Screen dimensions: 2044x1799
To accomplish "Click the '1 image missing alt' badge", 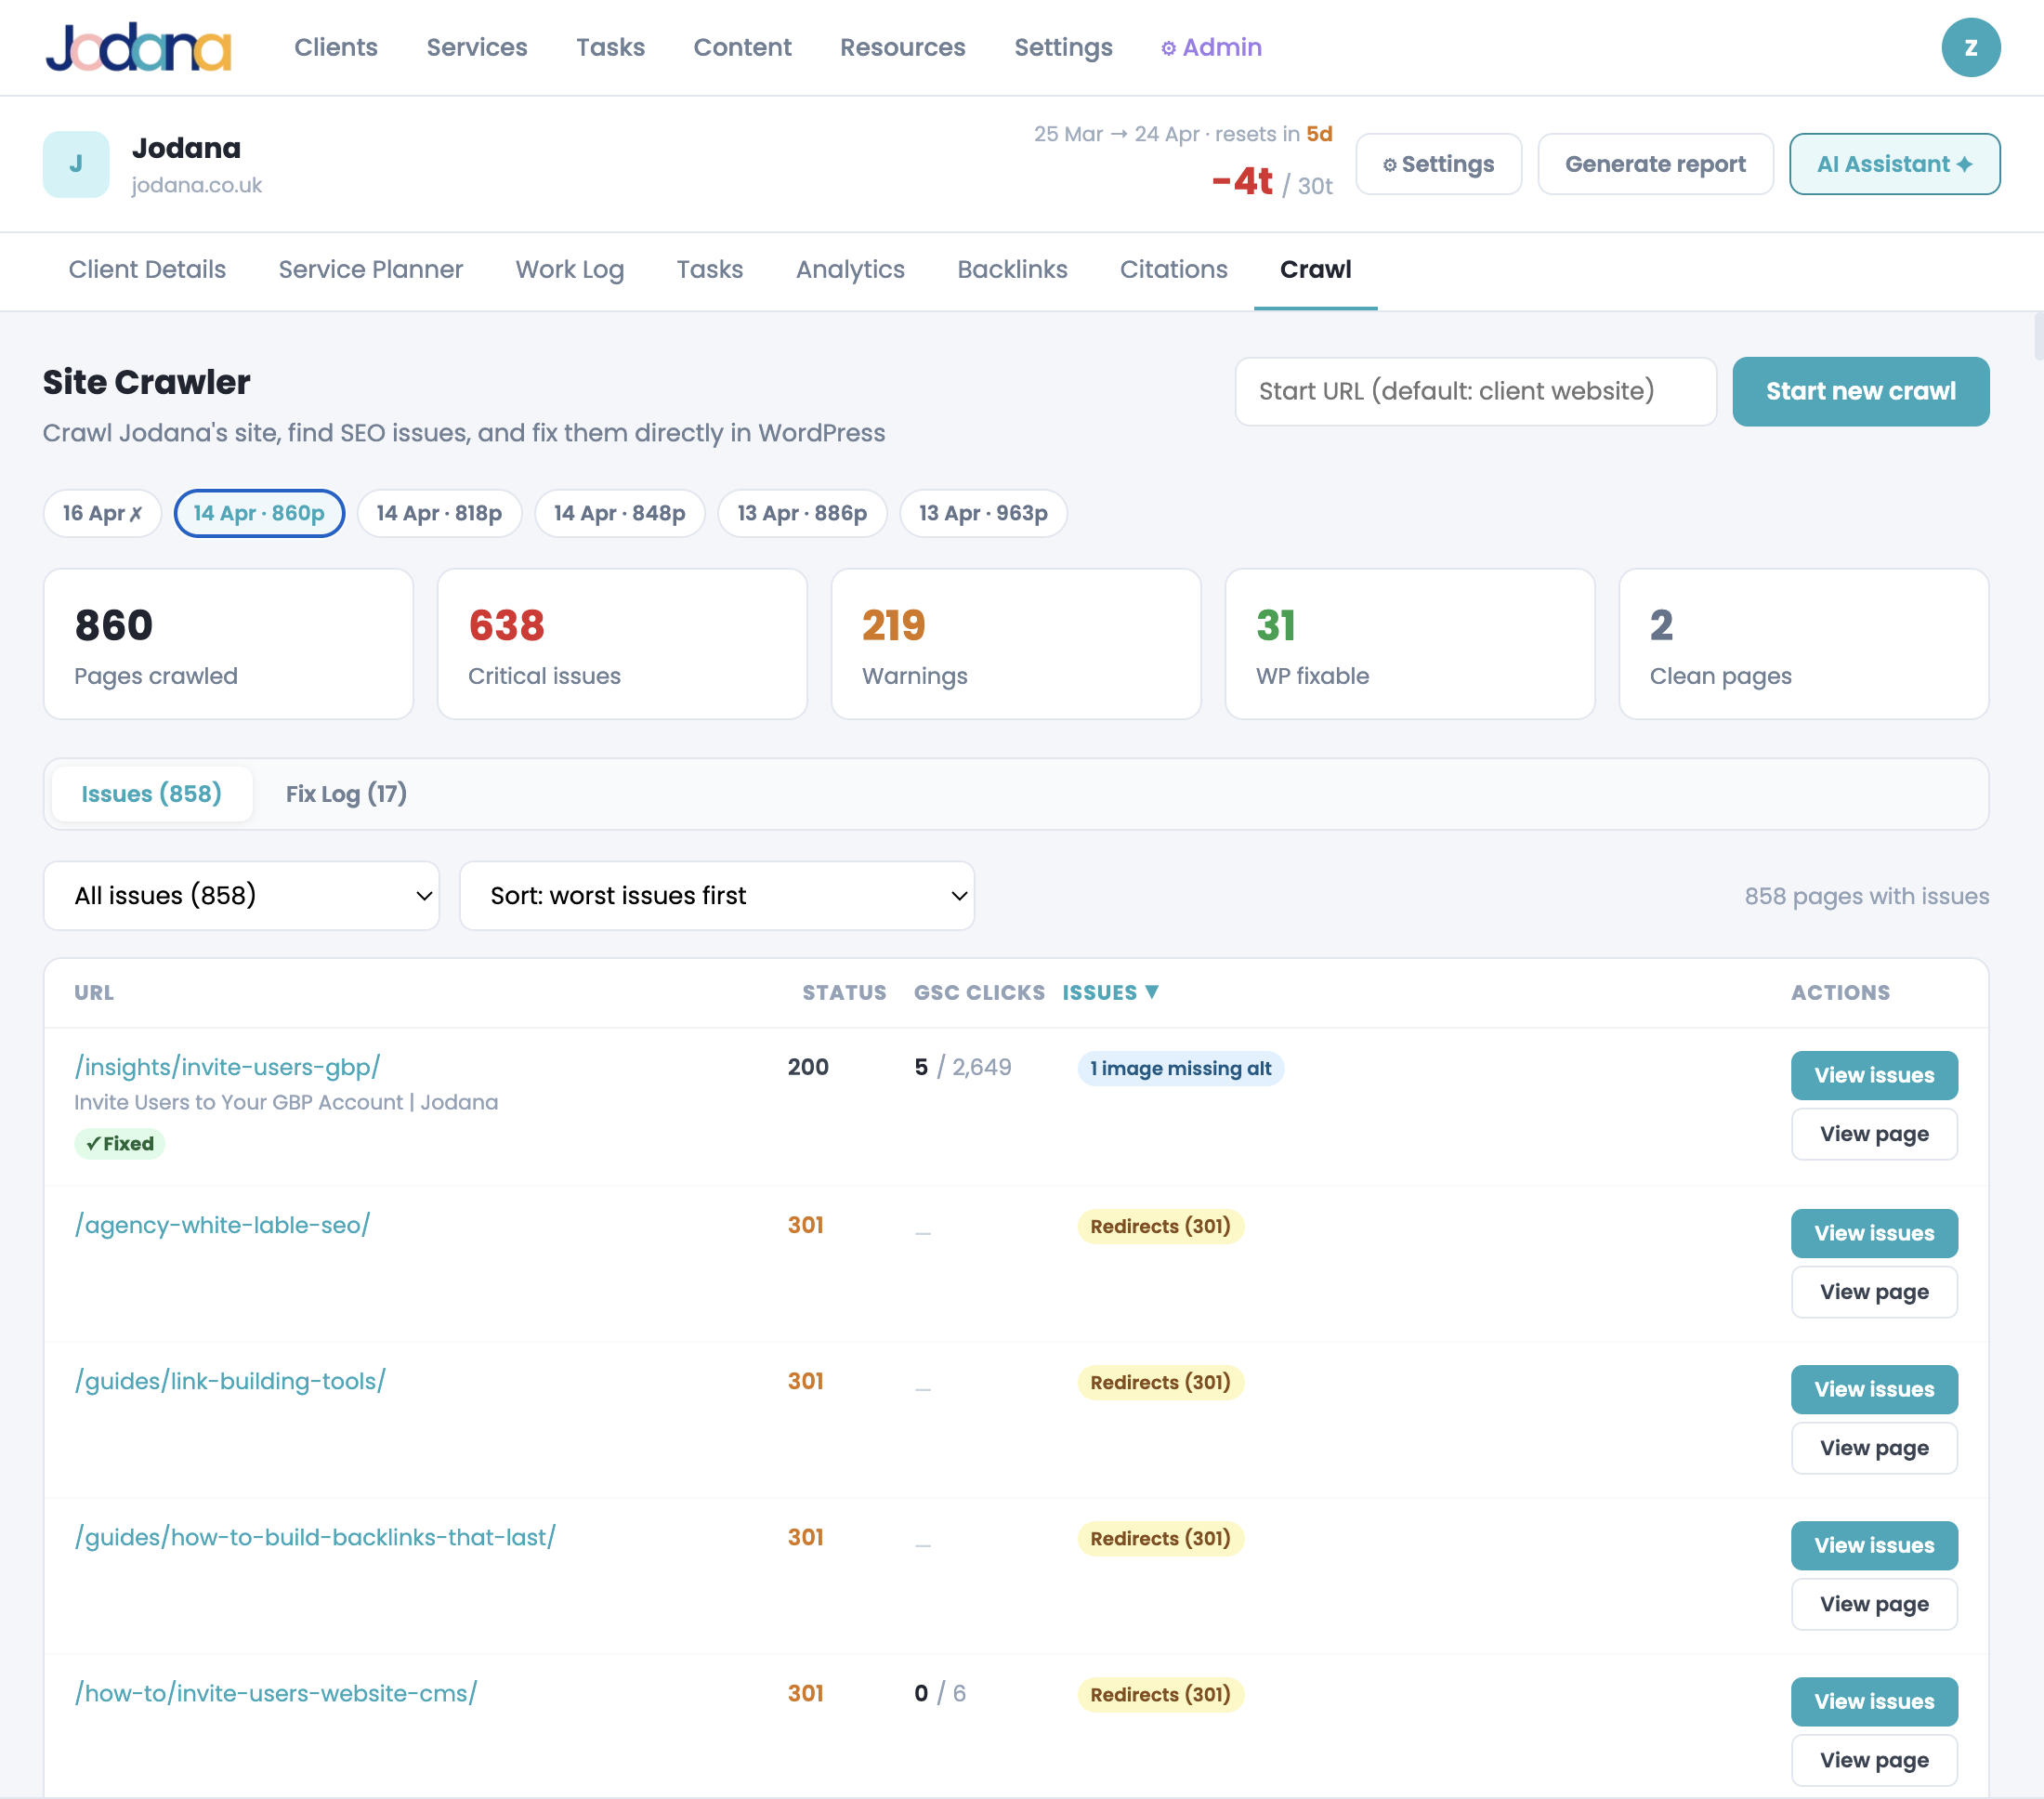I will [1180, 1068].
